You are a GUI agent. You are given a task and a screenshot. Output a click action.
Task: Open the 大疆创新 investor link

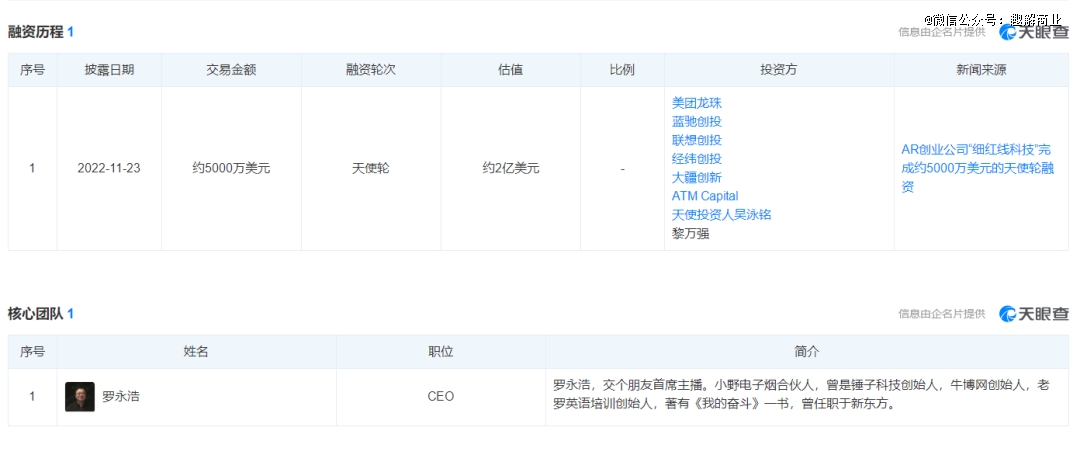tap(696, 178)
